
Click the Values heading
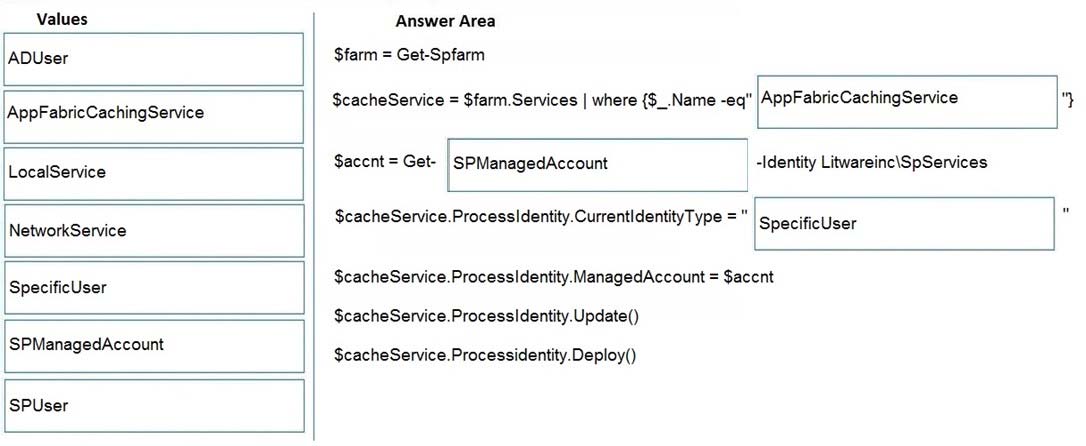click(62, 19)
